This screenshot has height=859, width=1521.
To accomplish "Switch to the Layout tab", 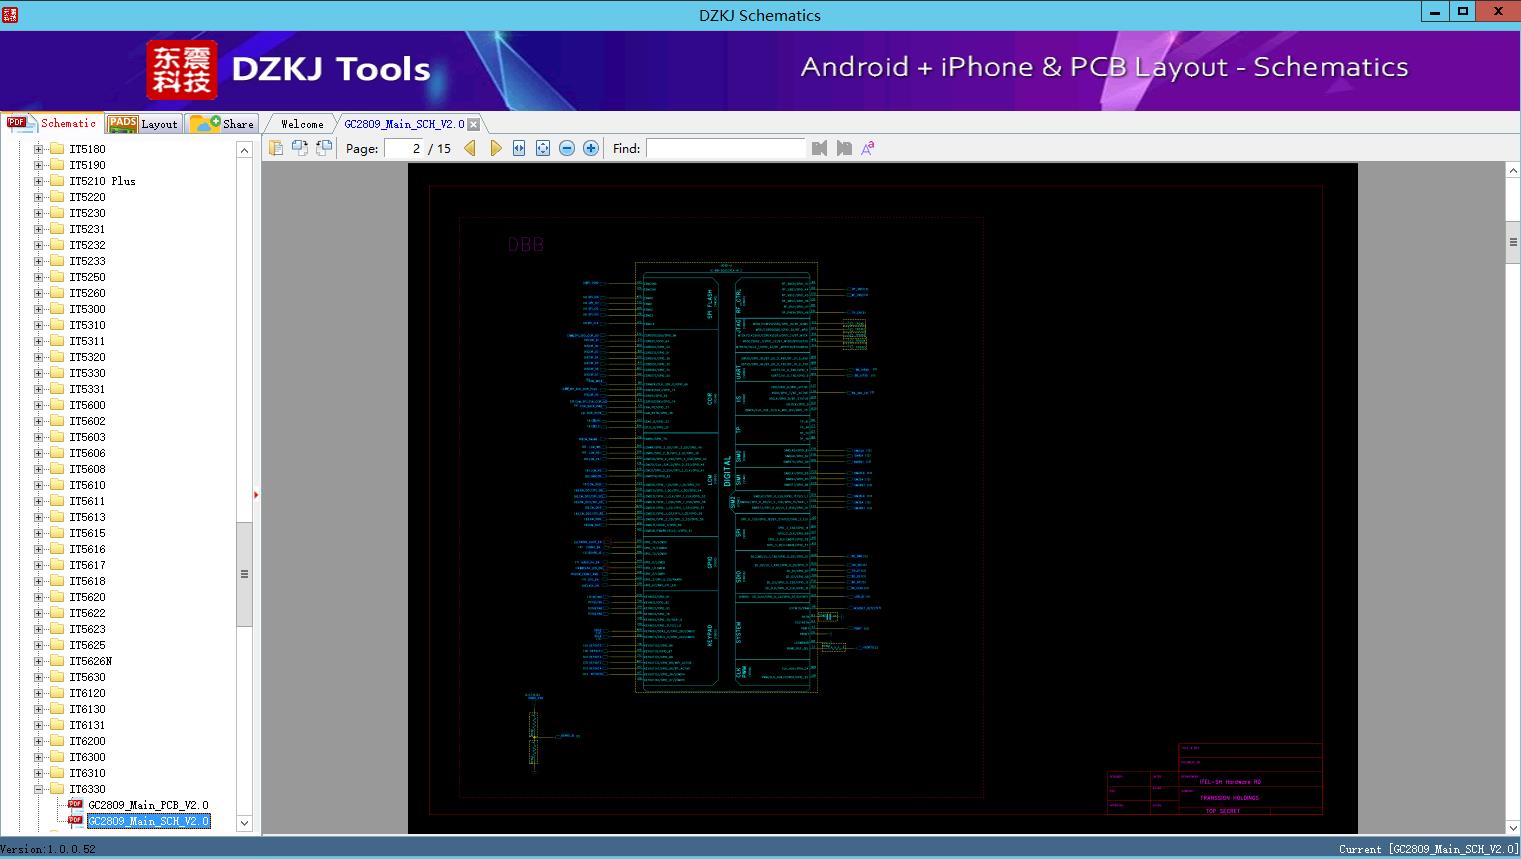I will (143, 124).
